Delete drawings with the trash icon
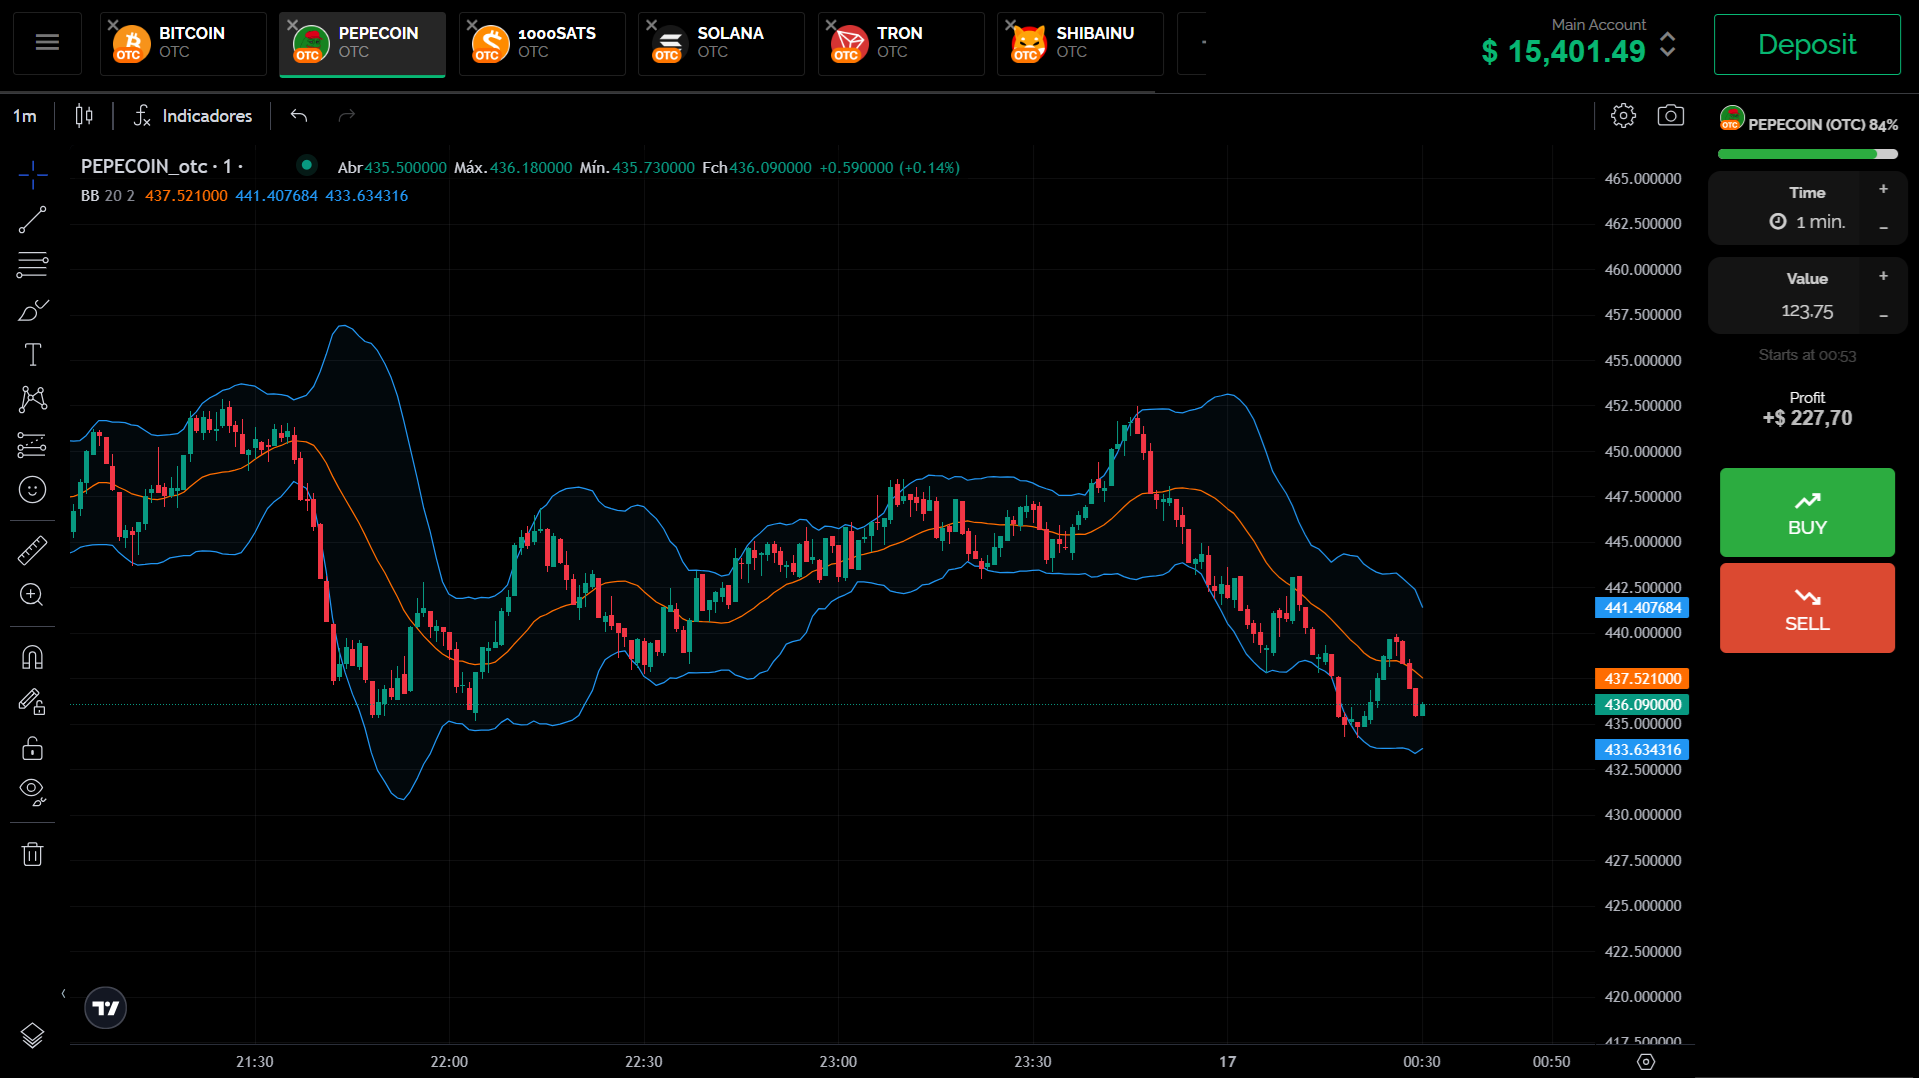The height and width of the screenshot is (1078, 1919). (32, 854)
